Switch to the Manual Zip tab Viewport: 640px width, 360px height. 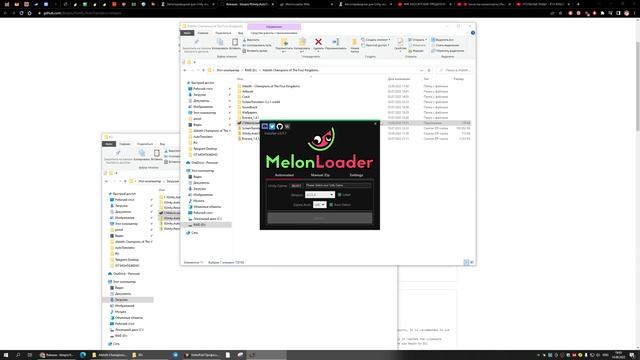click(x=320, y=175)
